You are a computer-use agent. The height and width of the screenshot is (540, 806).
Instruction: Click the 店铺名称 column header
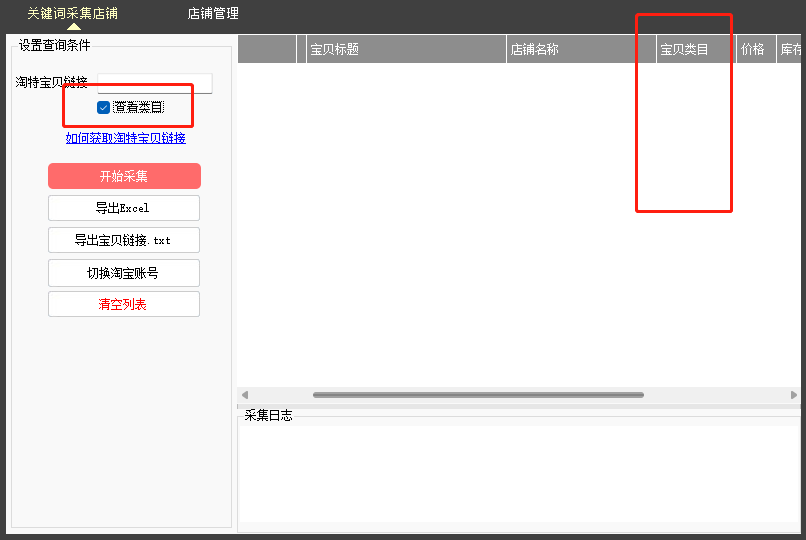(581, 49)
